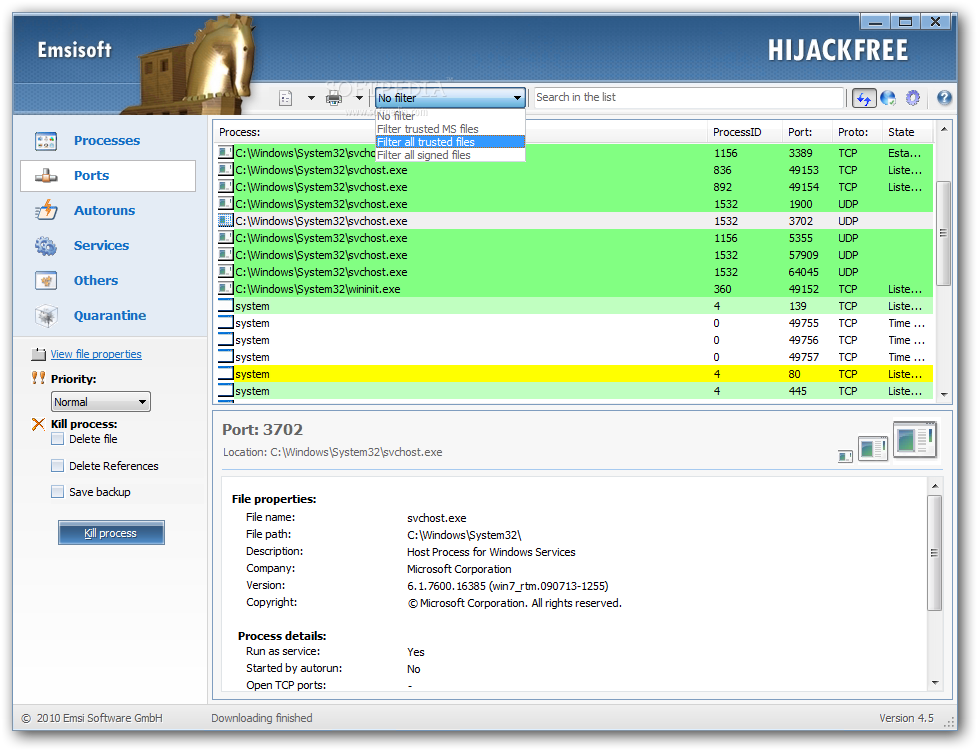Sort by the Proto: column header
978x751 pixels.
click(856, 132)
